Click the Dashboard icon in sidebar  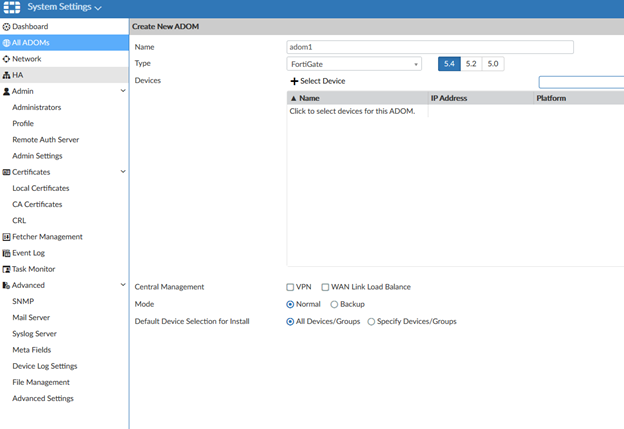[6, 26]
